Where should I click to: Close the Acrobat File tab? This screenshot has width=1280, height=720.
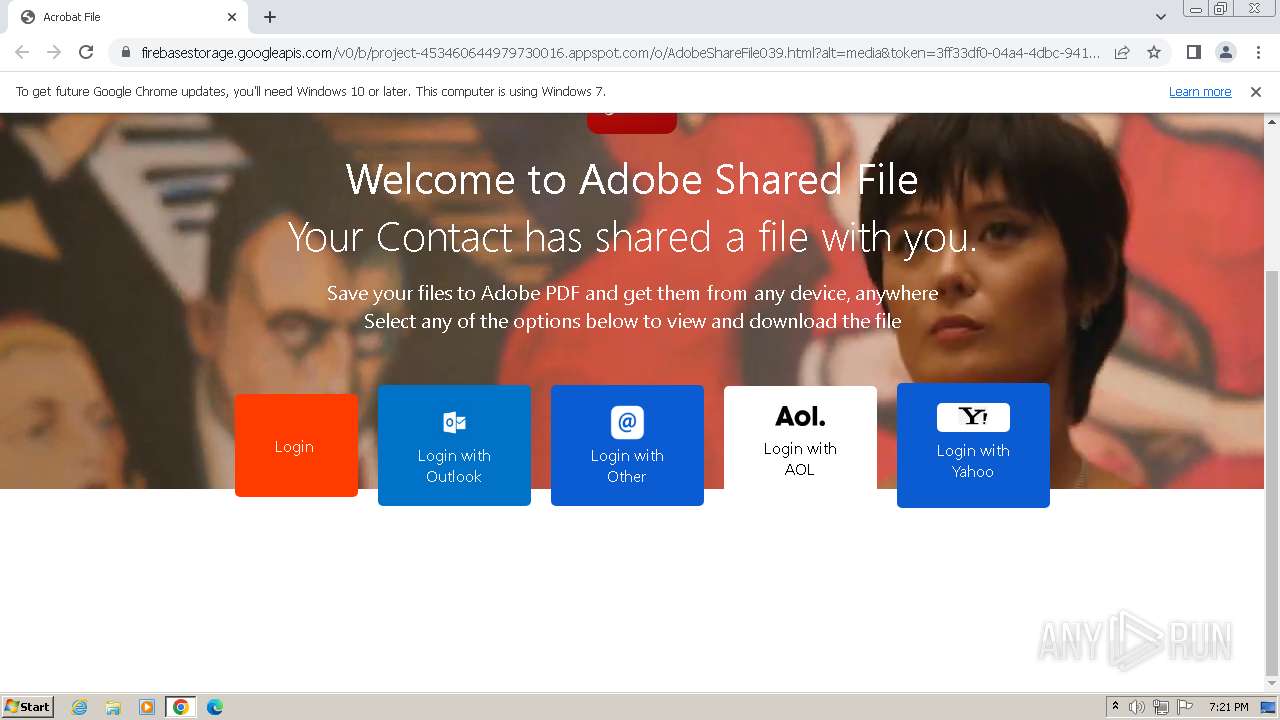click(x=232, y=17)
